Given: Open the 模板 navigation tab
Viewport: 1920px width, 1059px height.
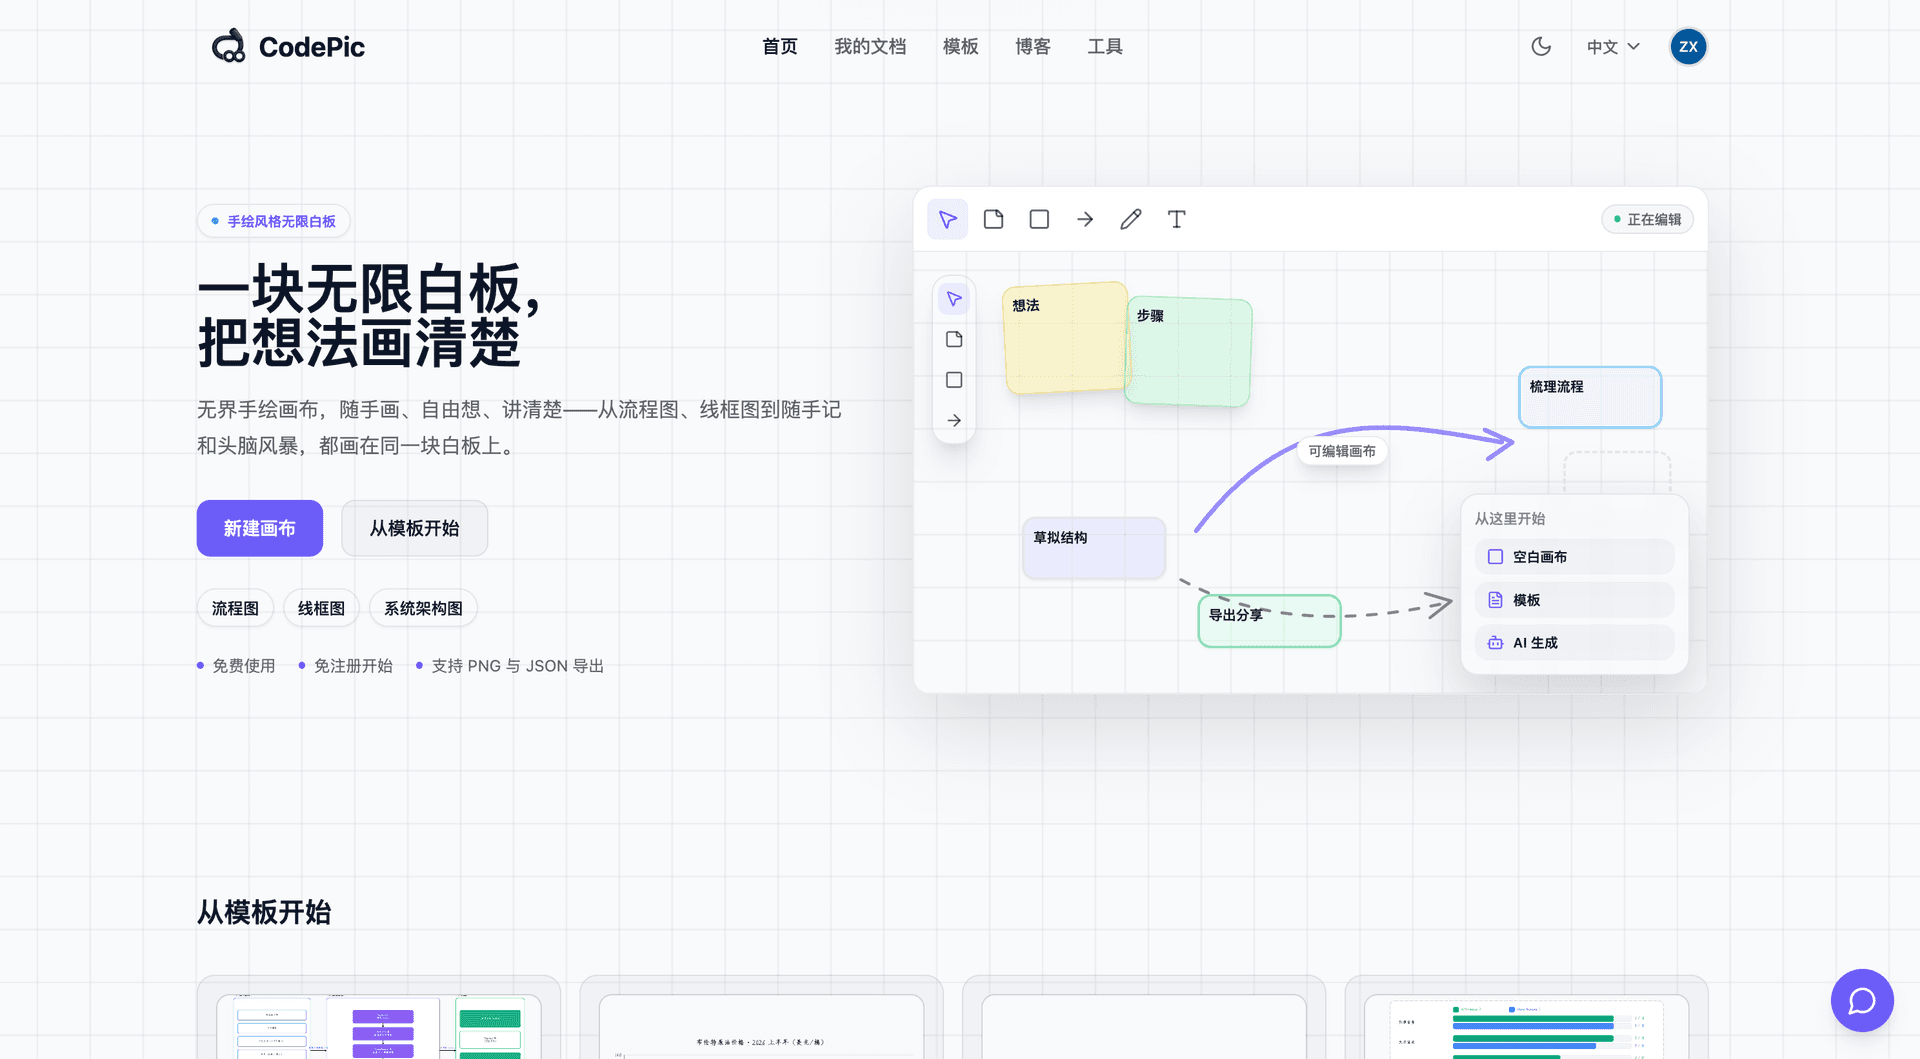Looking at the screenshot, I should 960,47.
